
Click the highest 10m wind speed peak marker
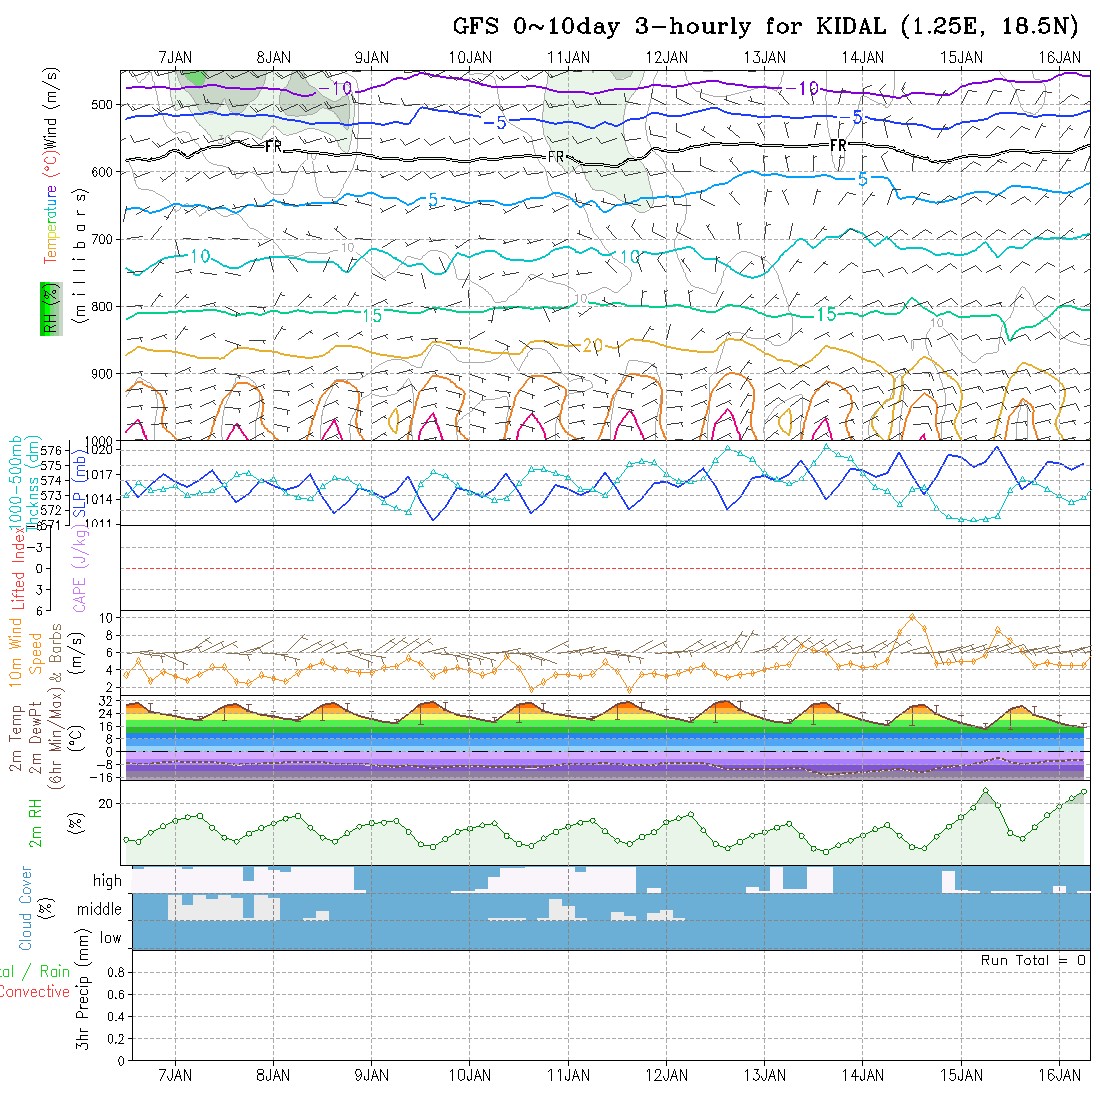click(911, 618)
